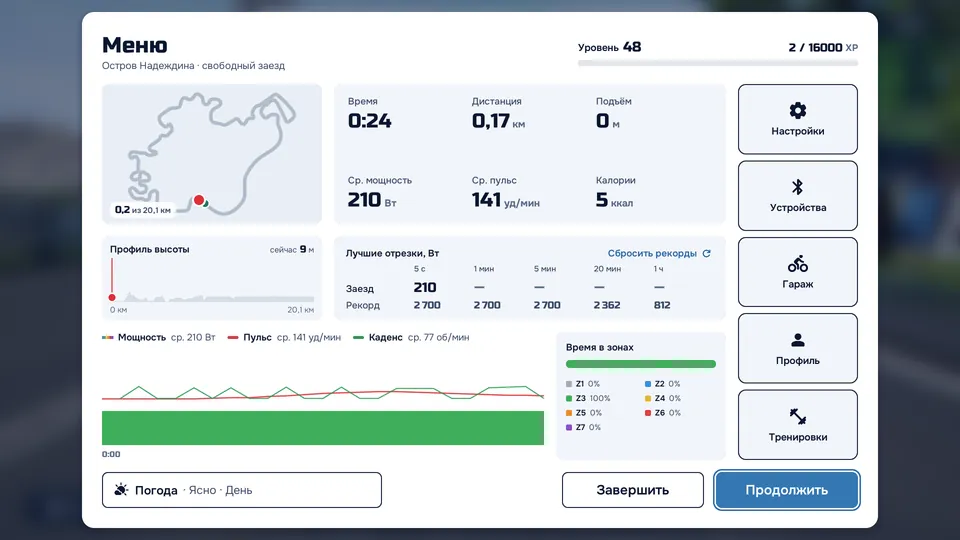960x540 pixels.
Task: Click the Z1 gray zone swatch
Action: pyautogui.click(x=569, y=384)
